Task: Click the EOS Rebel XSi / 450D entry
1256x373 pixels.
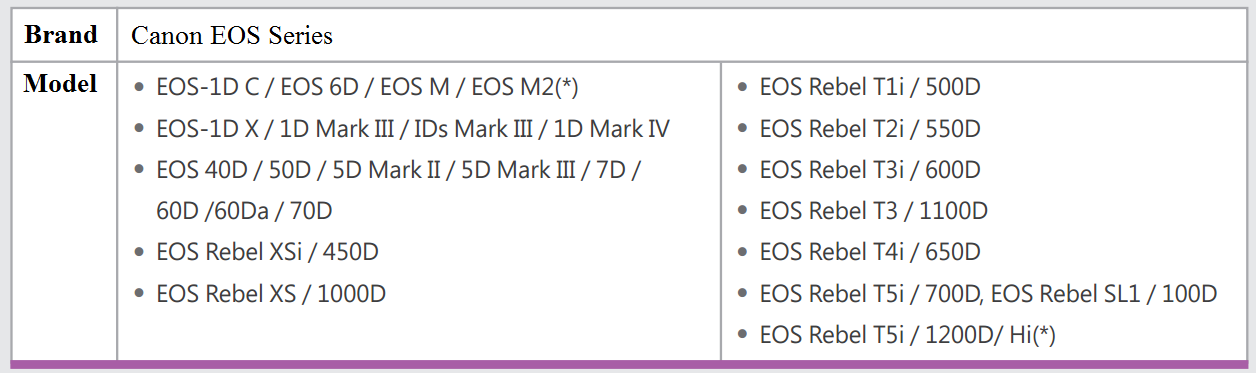Action: click(x=267, y=253)
